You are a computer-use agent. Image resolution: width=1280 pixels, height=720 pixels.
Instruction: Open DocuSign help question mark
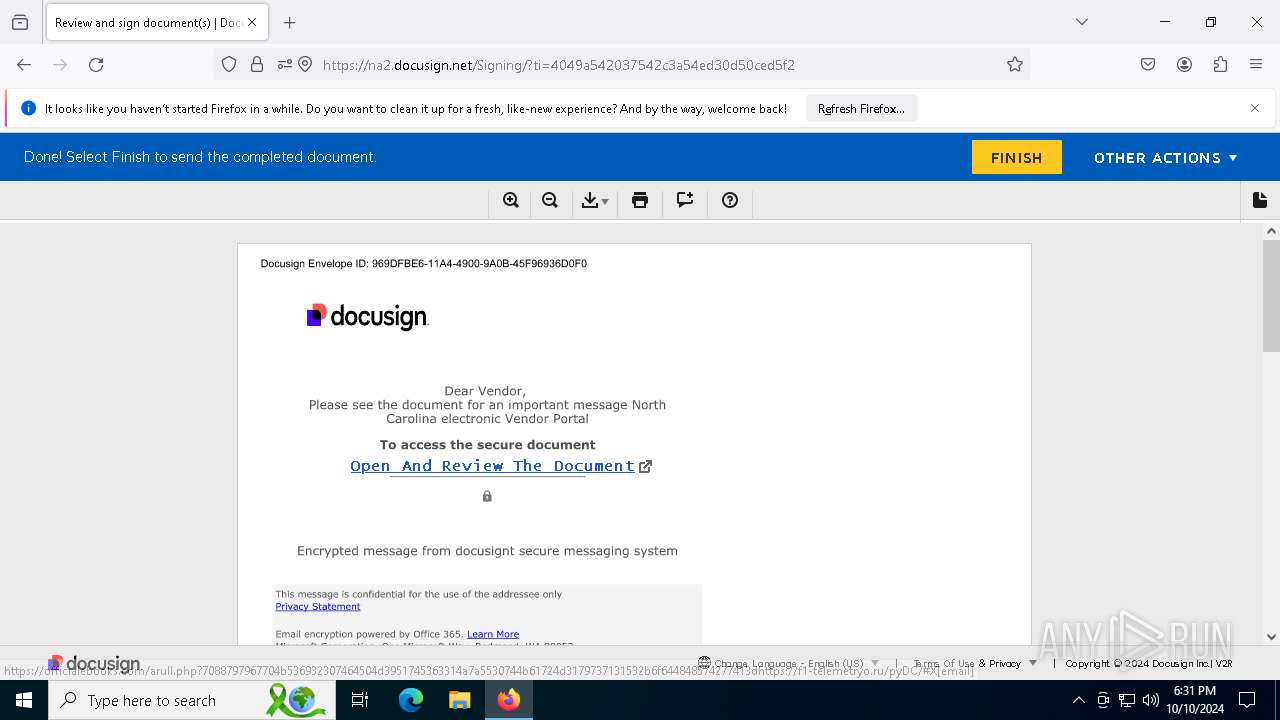(730, 200)
